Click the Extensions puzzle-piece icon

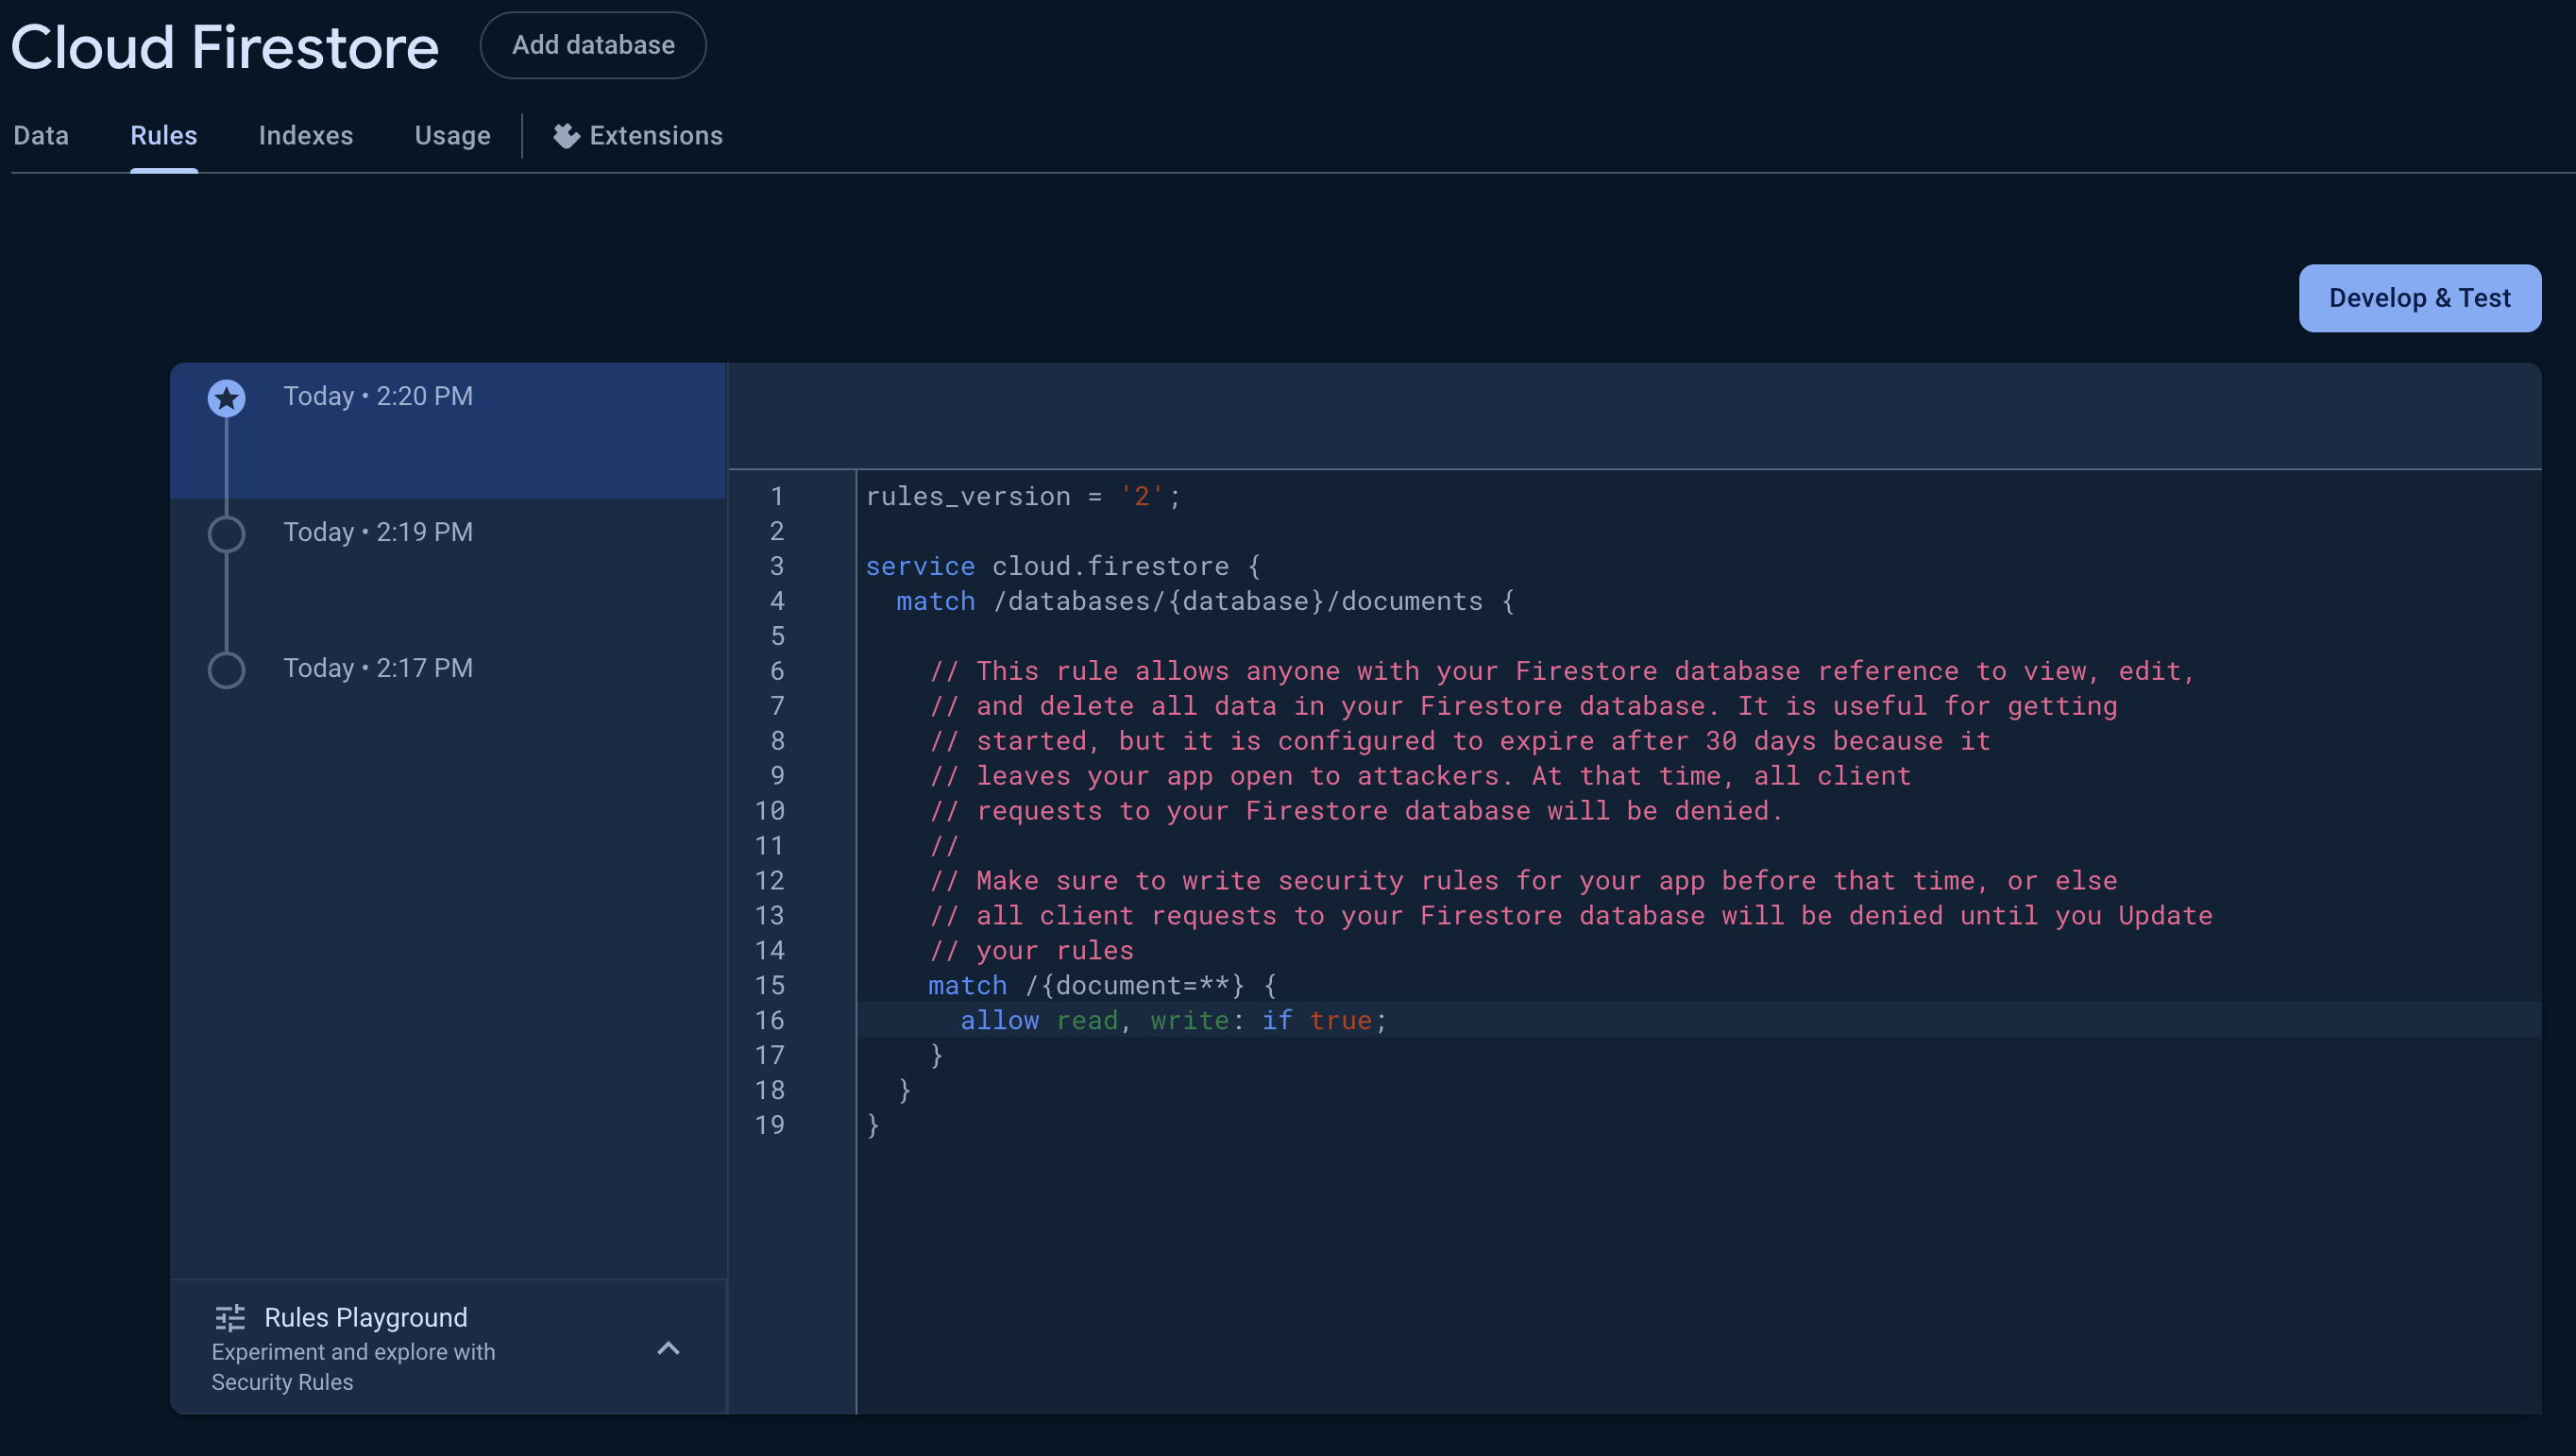566,136
